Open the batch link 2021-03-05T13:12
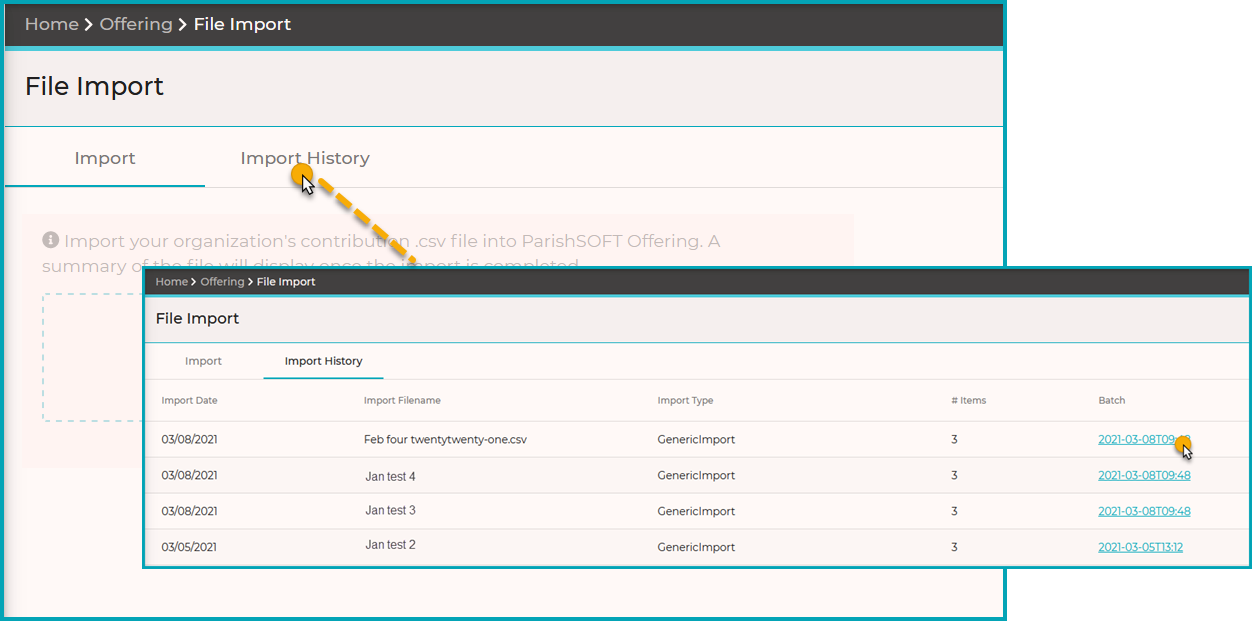The width and height of the screenshot is (1252, 621). pos(1140,547)
